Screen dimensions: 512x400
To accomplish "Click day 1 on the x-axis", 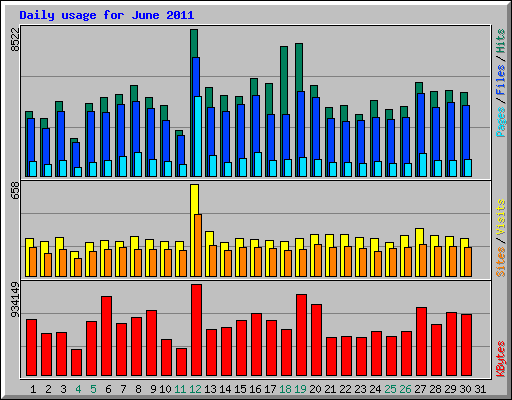I will 33,389.
